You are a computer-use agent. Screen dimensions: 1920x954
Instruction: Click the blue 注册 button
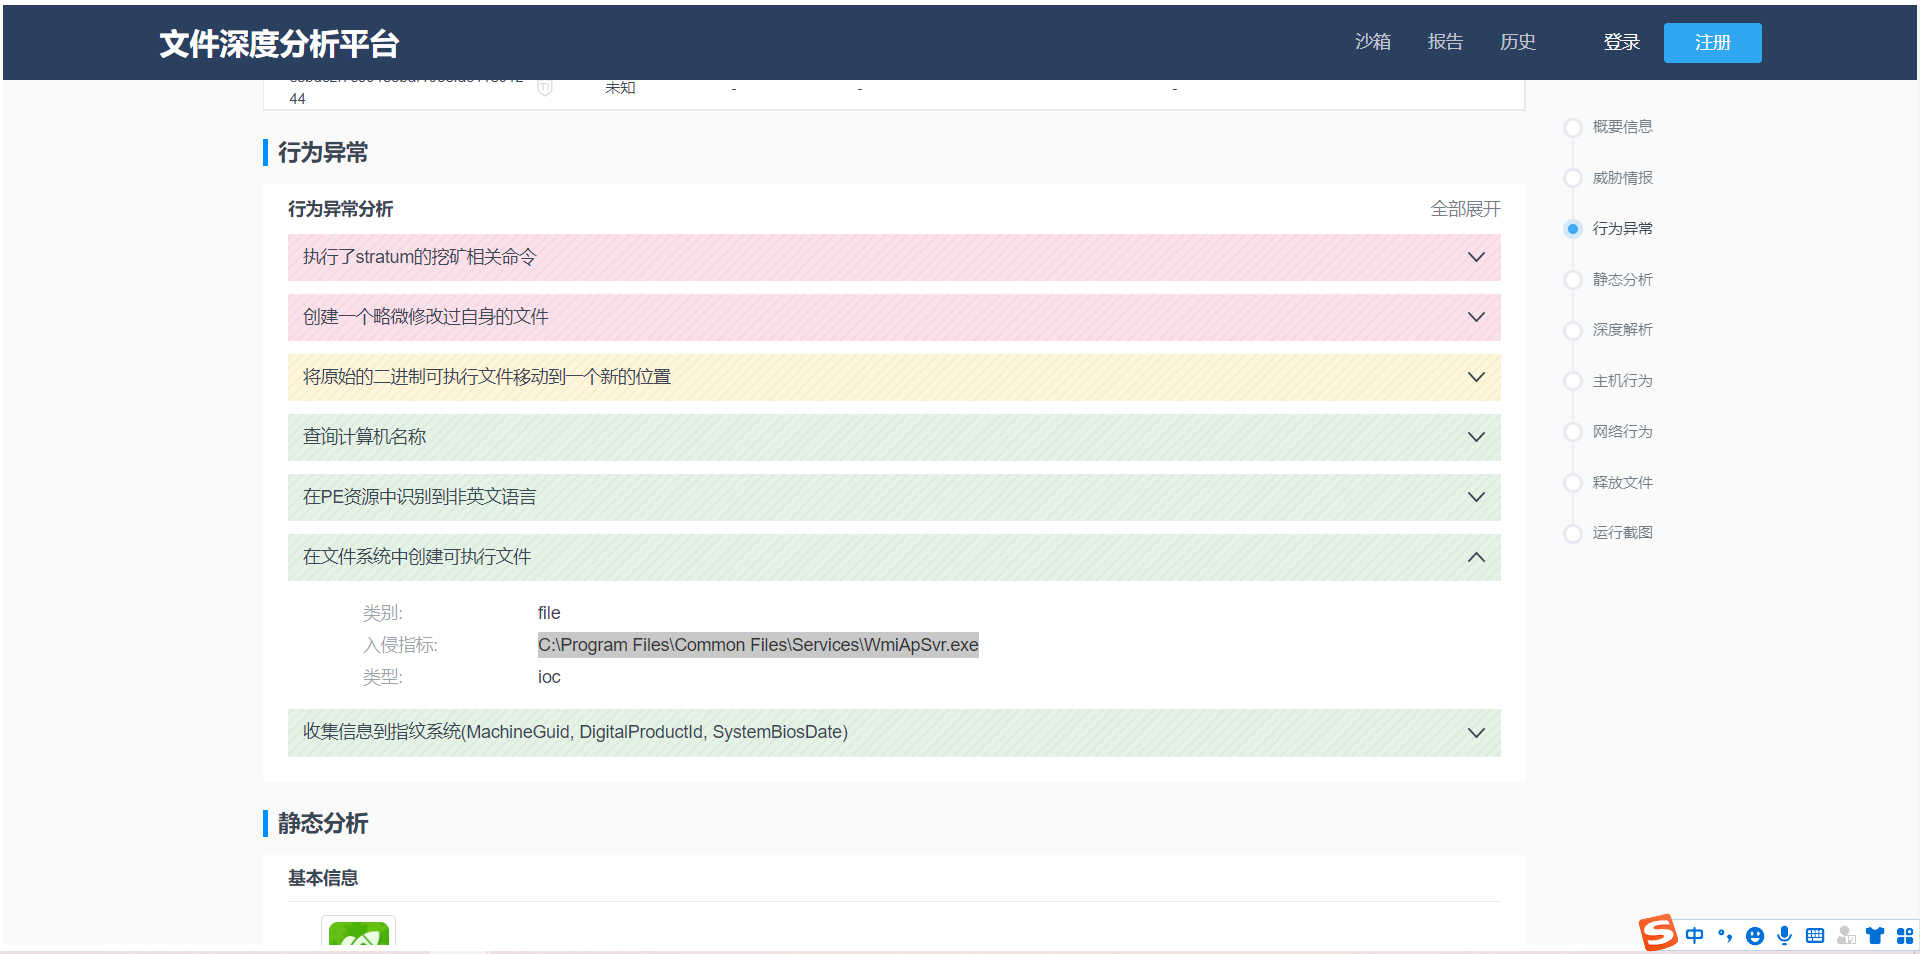(1713, 43)
